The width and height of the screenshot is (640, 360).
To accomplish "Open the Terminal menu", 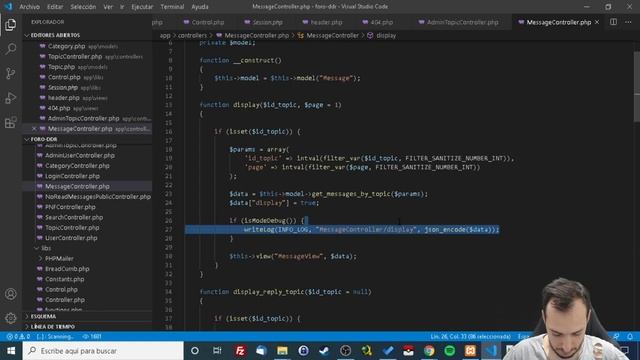I will click(x=172, y=7).
